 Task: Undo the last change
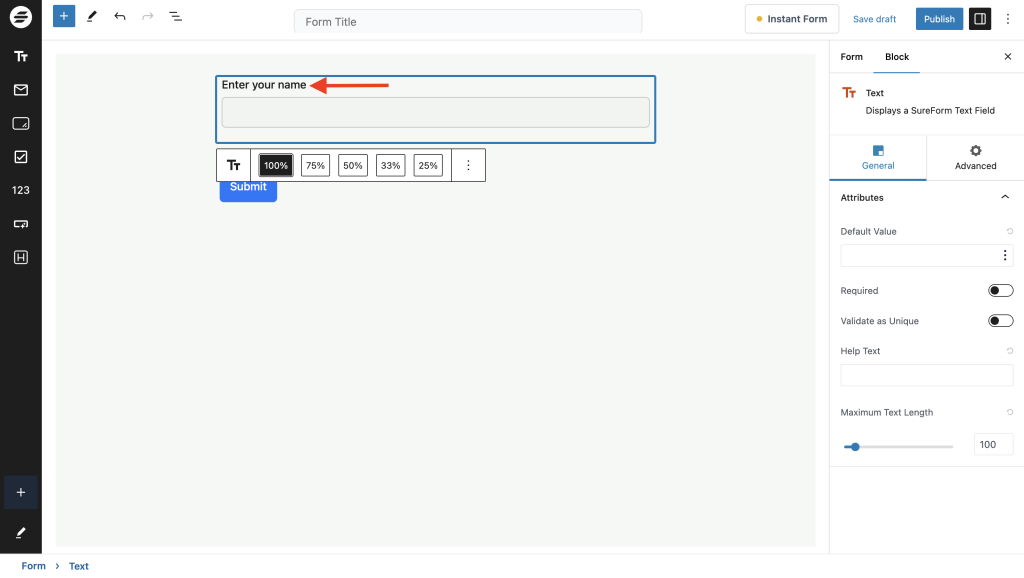click(120, 16)
